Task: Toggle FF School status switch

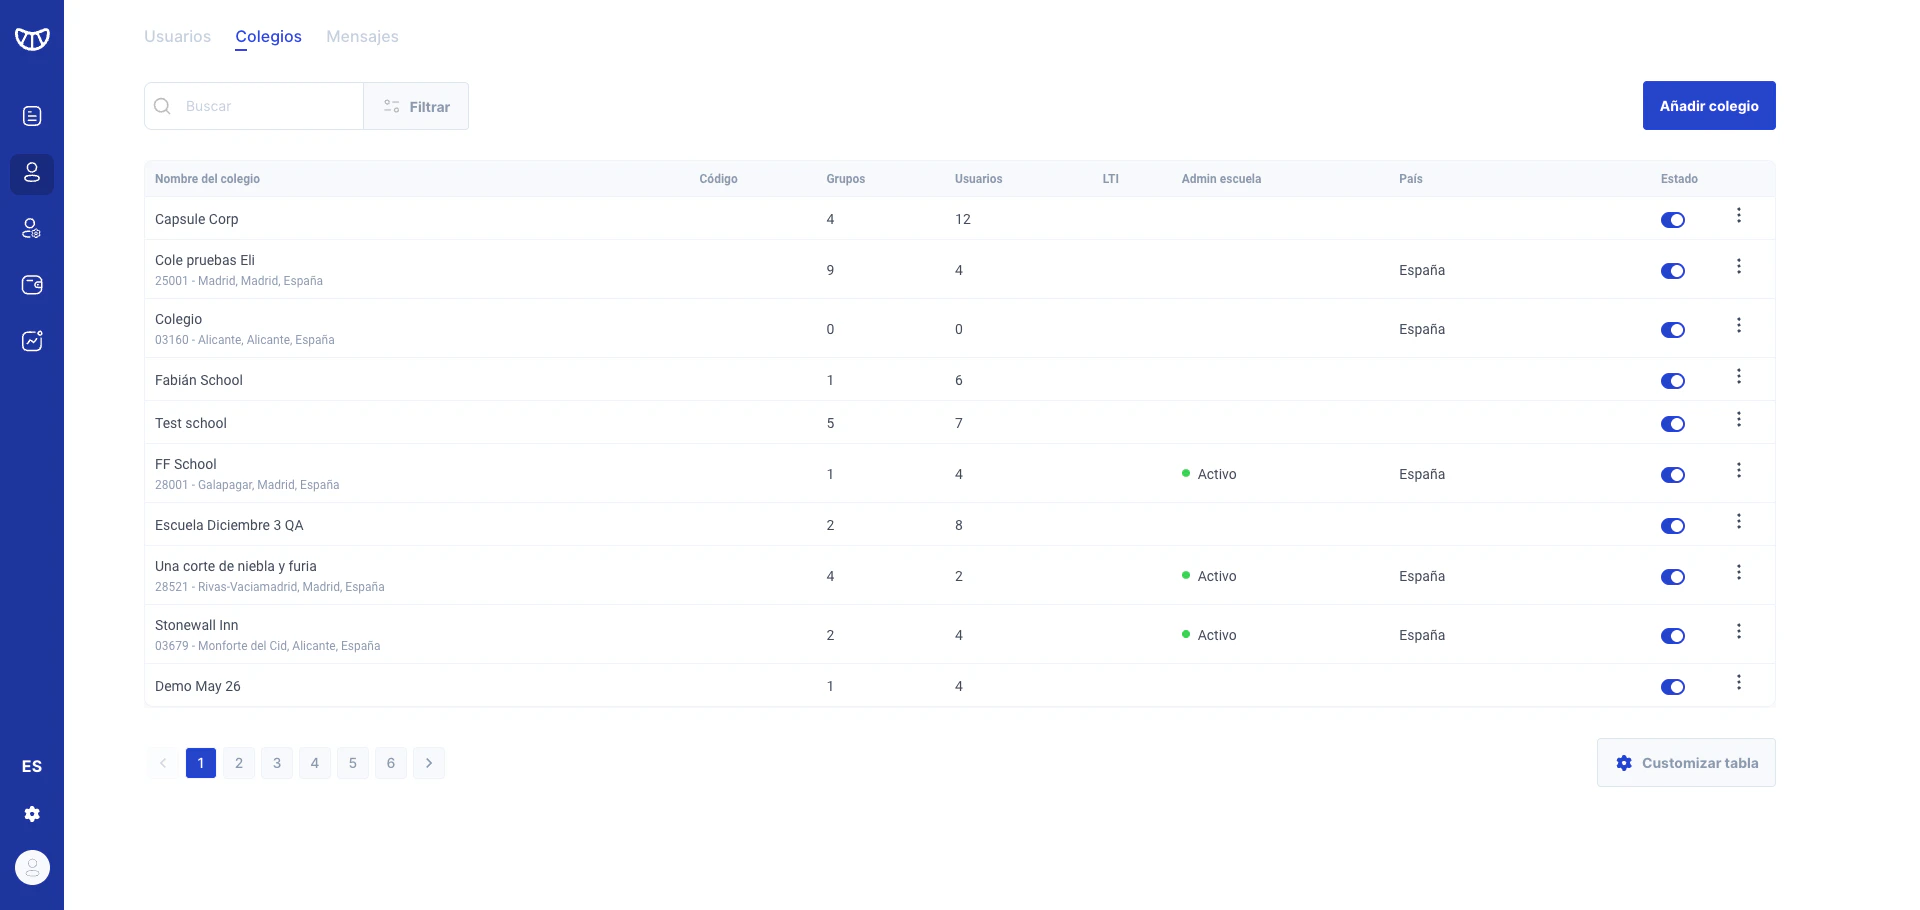Action: (x=1673, y=475)
